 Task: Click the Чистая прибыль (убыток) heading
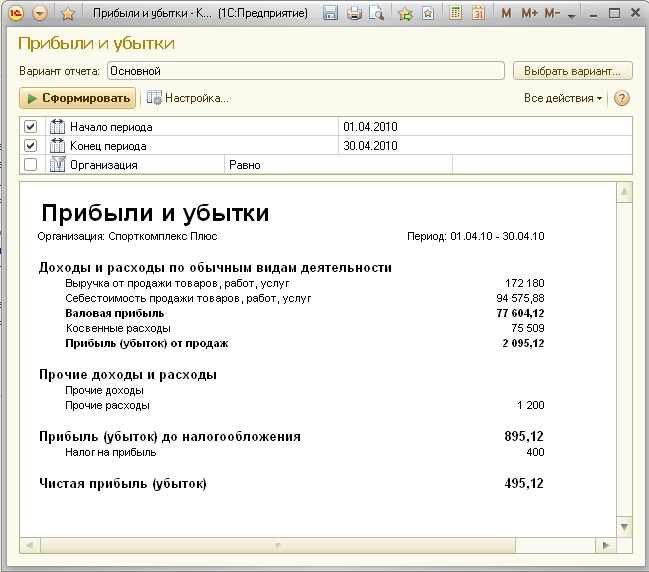point(123,483)
